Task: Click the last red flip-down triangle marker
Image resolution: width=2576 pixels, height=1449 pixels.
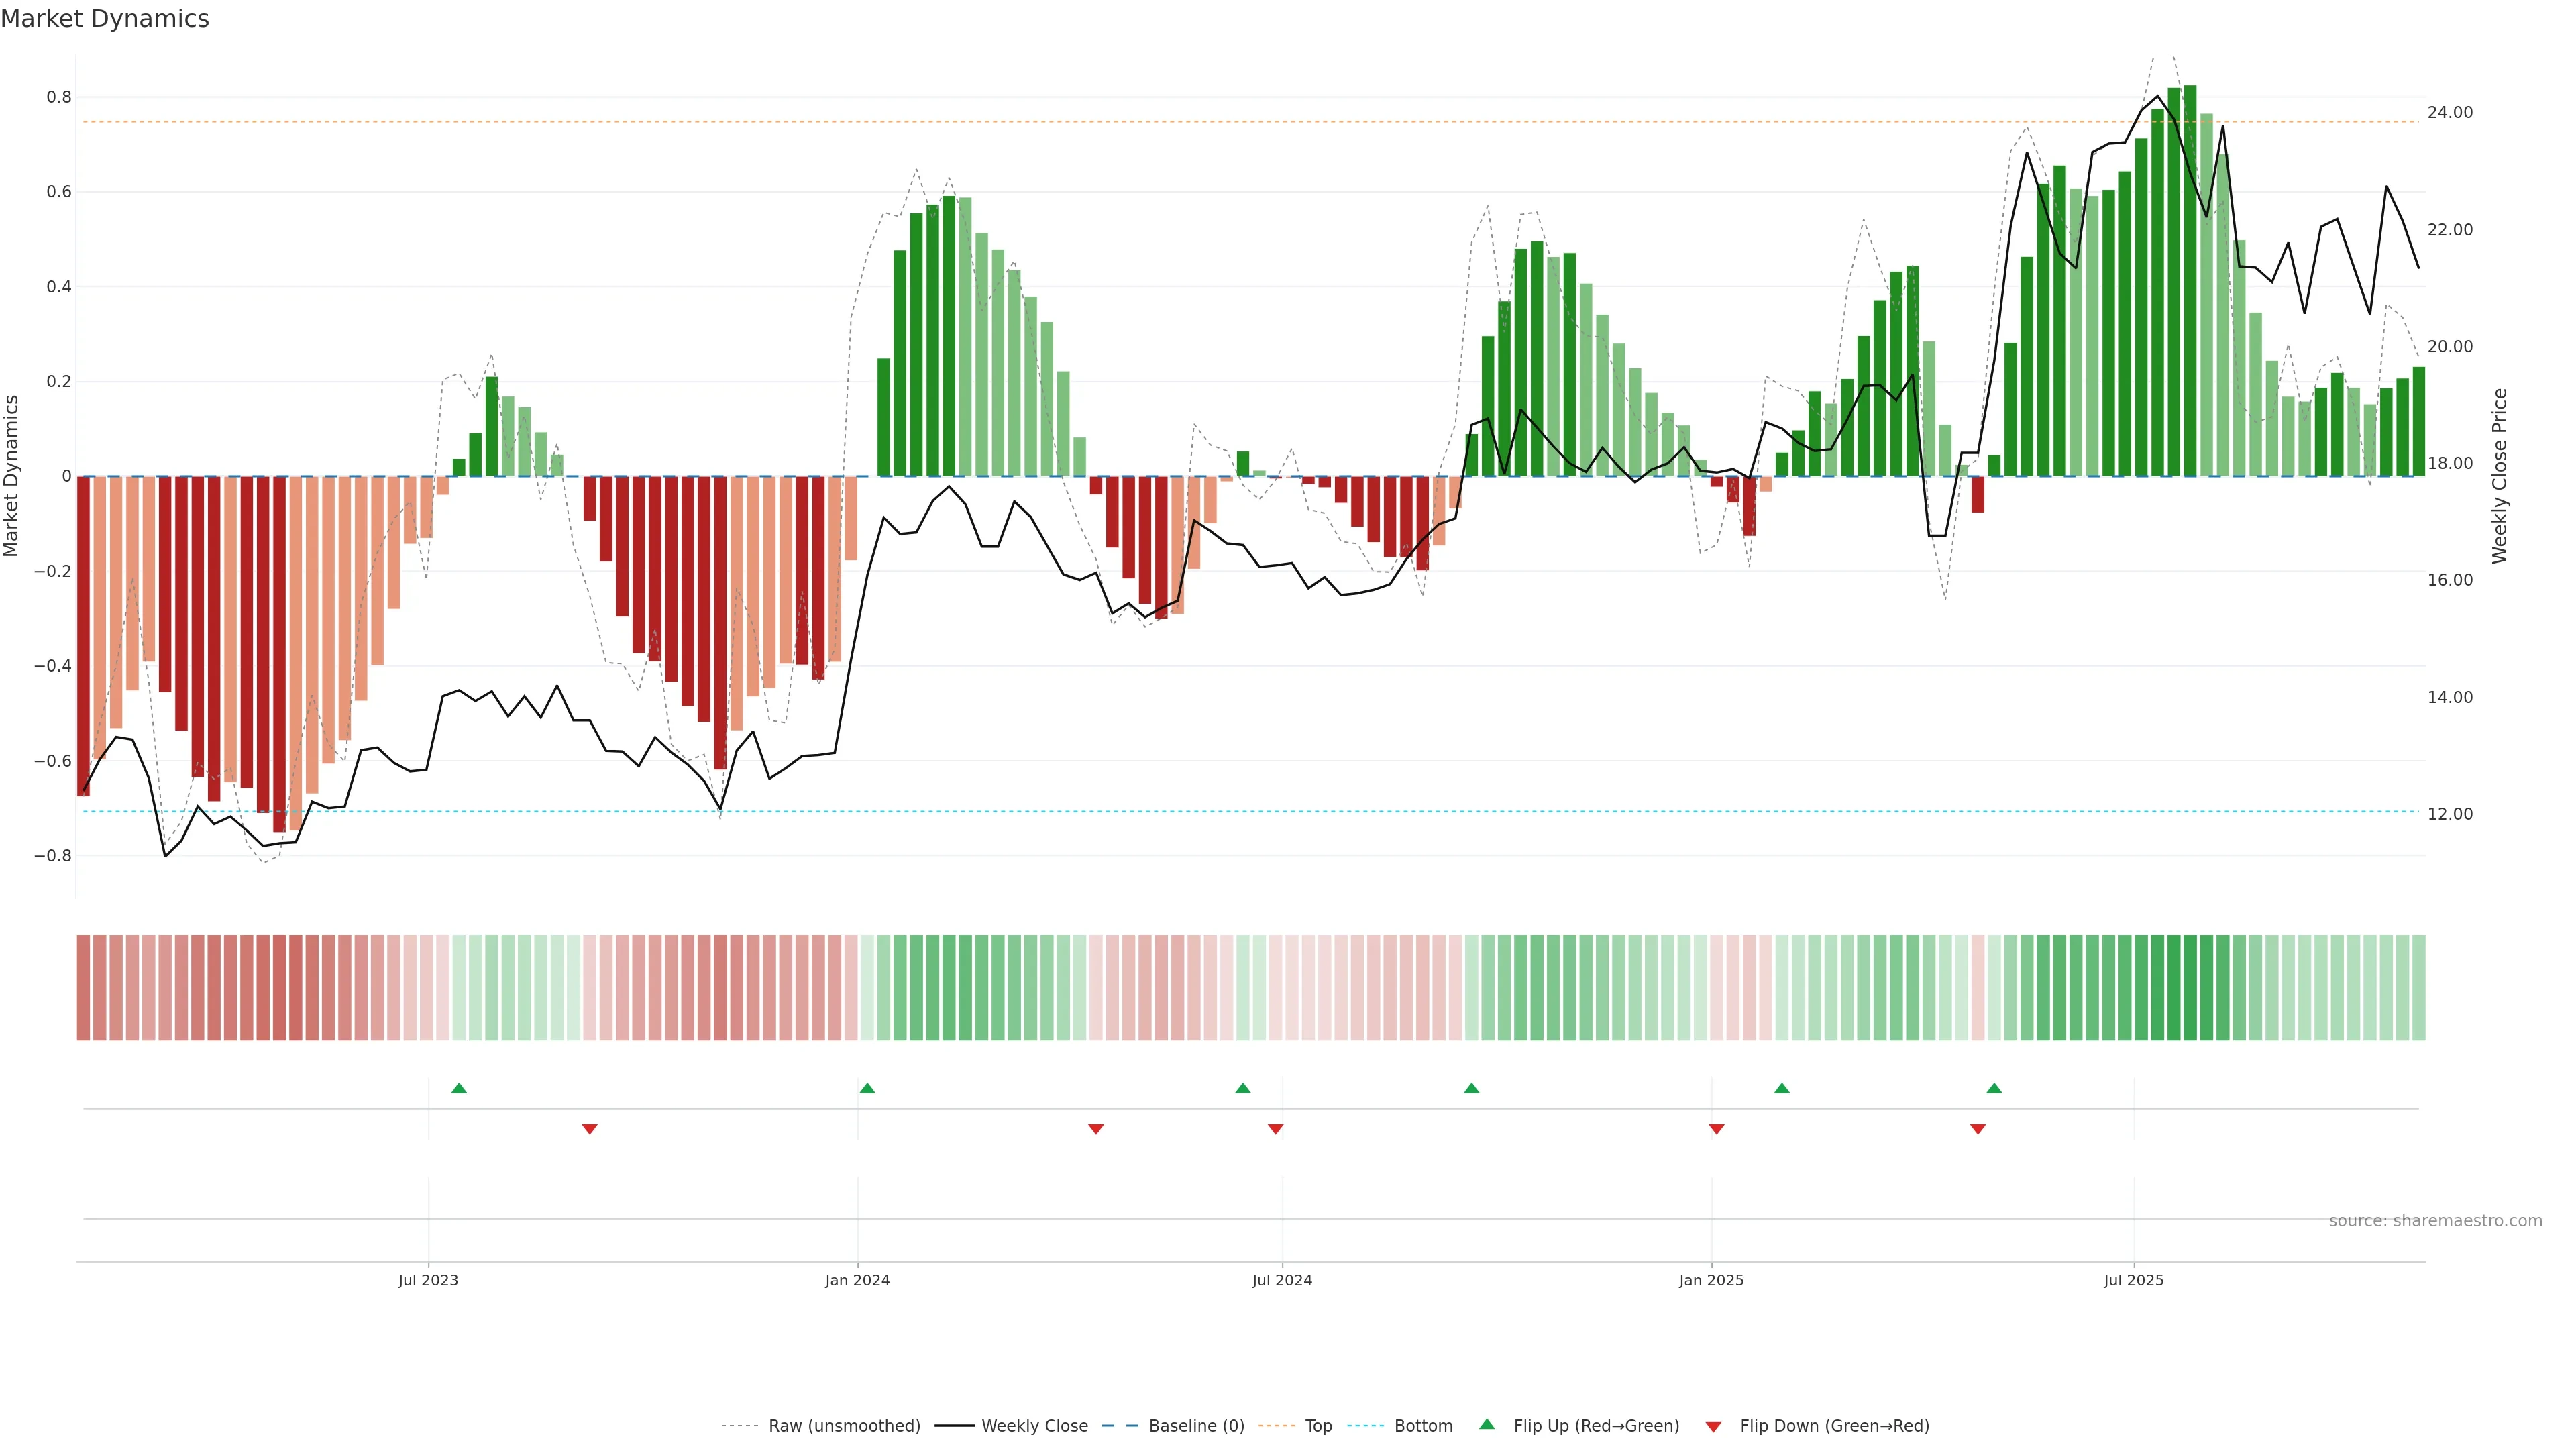Action: 1978,1129
